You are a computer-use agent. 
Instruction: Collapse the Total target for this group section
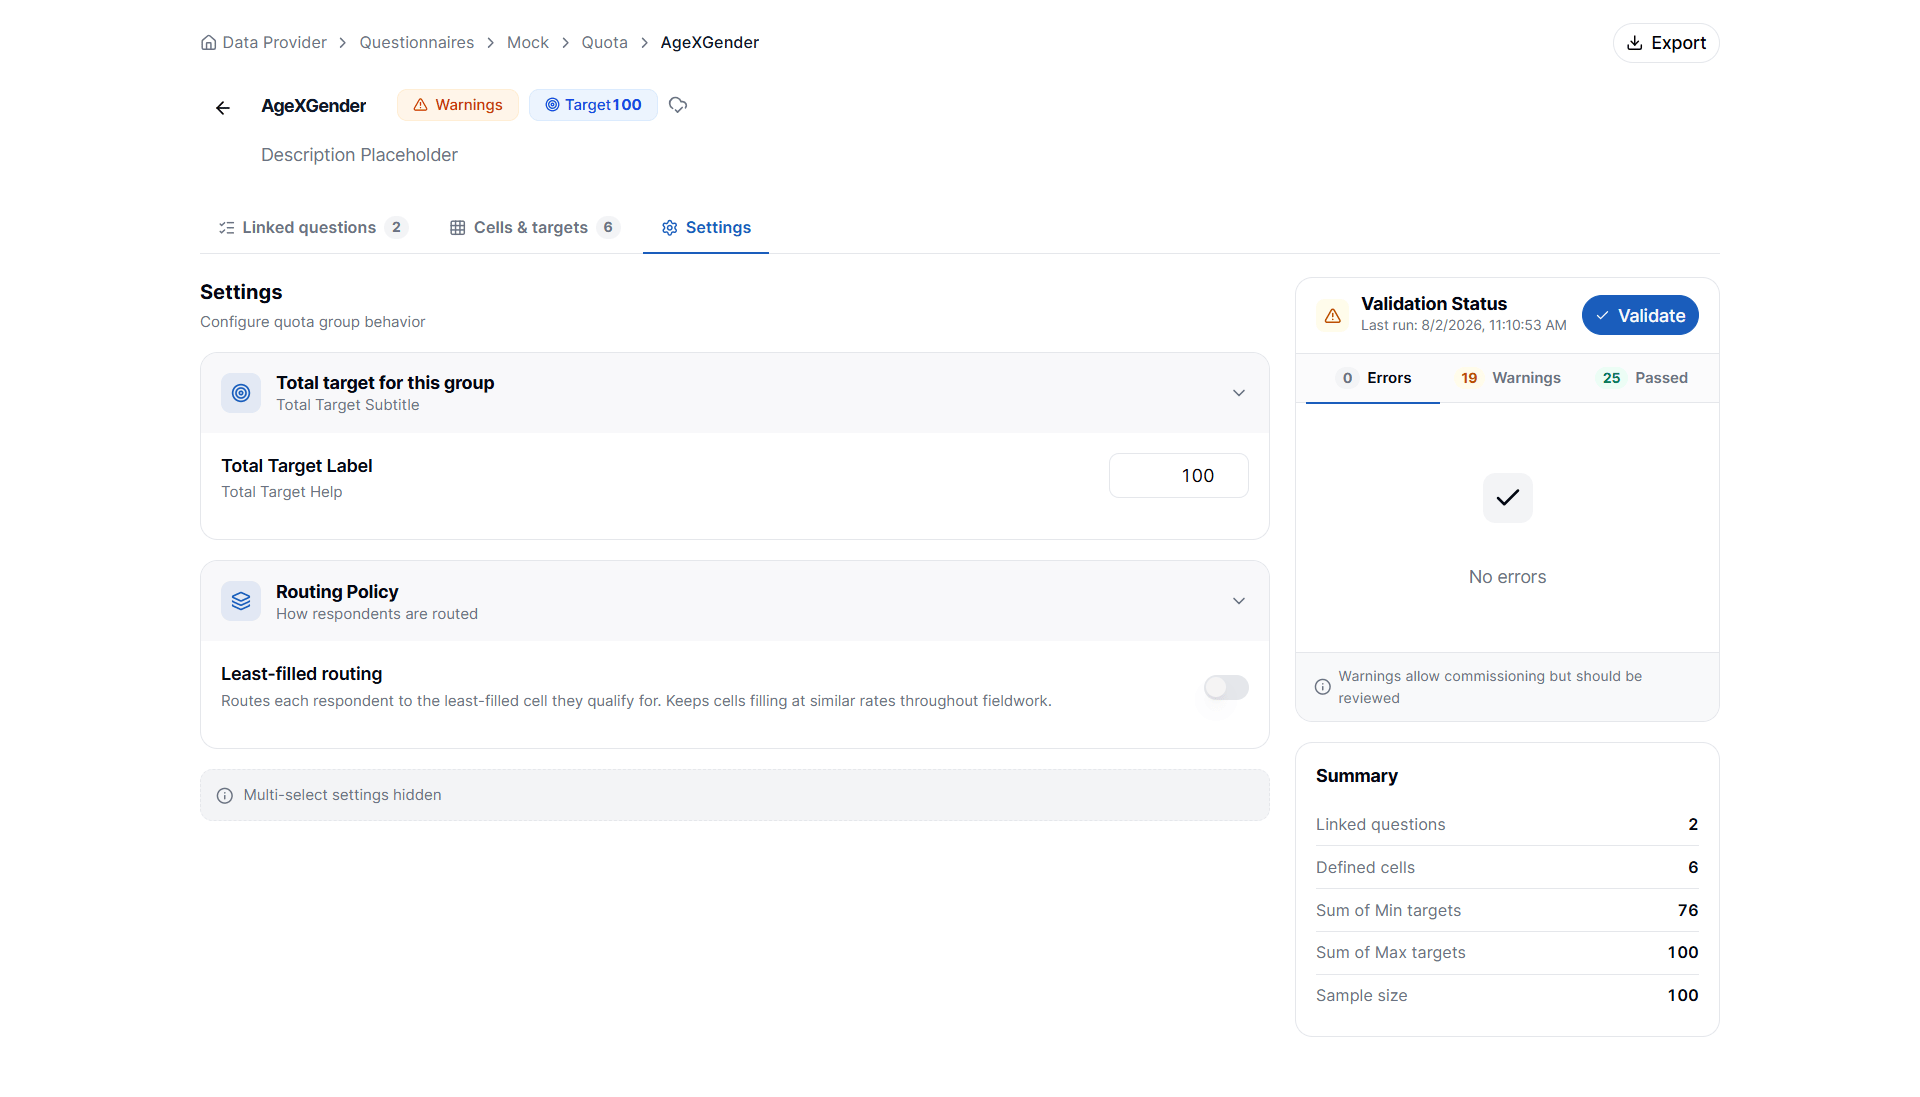tap(1239, 393)
